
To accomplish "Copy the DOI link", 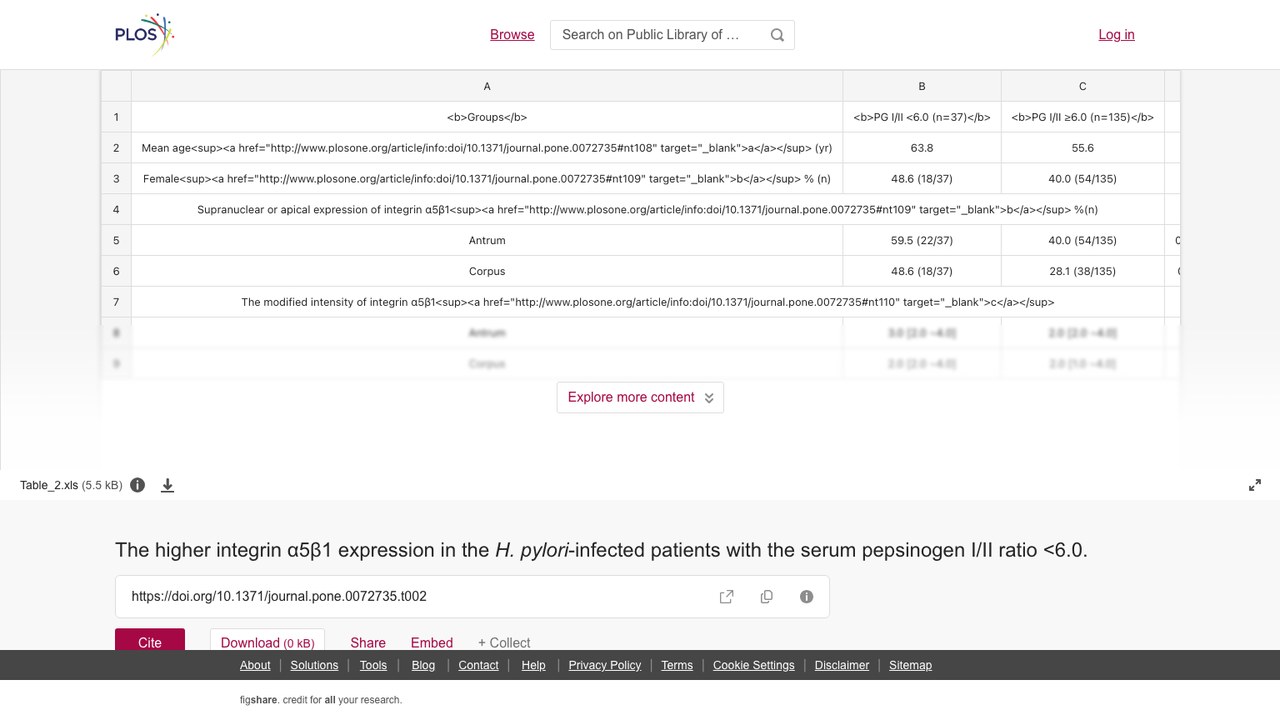I will coord(767,597).
